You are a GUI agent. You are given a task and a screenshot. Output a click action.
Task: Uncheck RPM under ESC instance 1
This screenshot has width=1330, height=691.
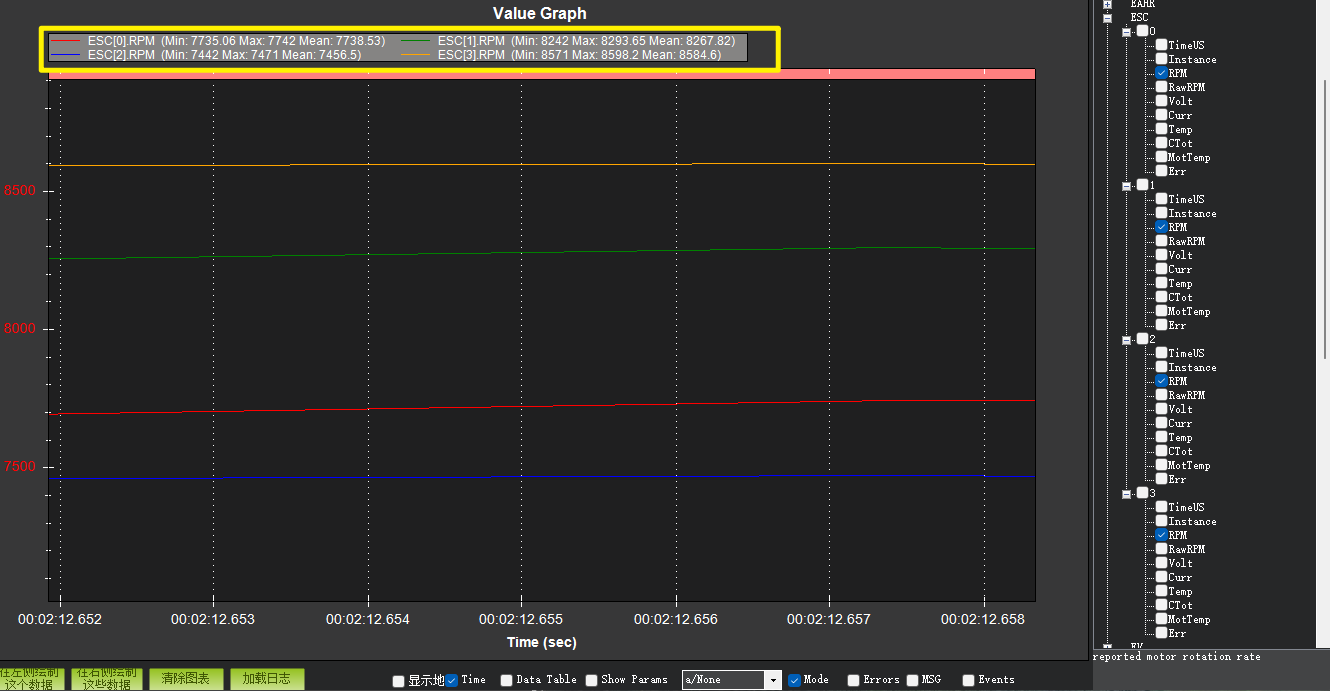pos(1161,227)
